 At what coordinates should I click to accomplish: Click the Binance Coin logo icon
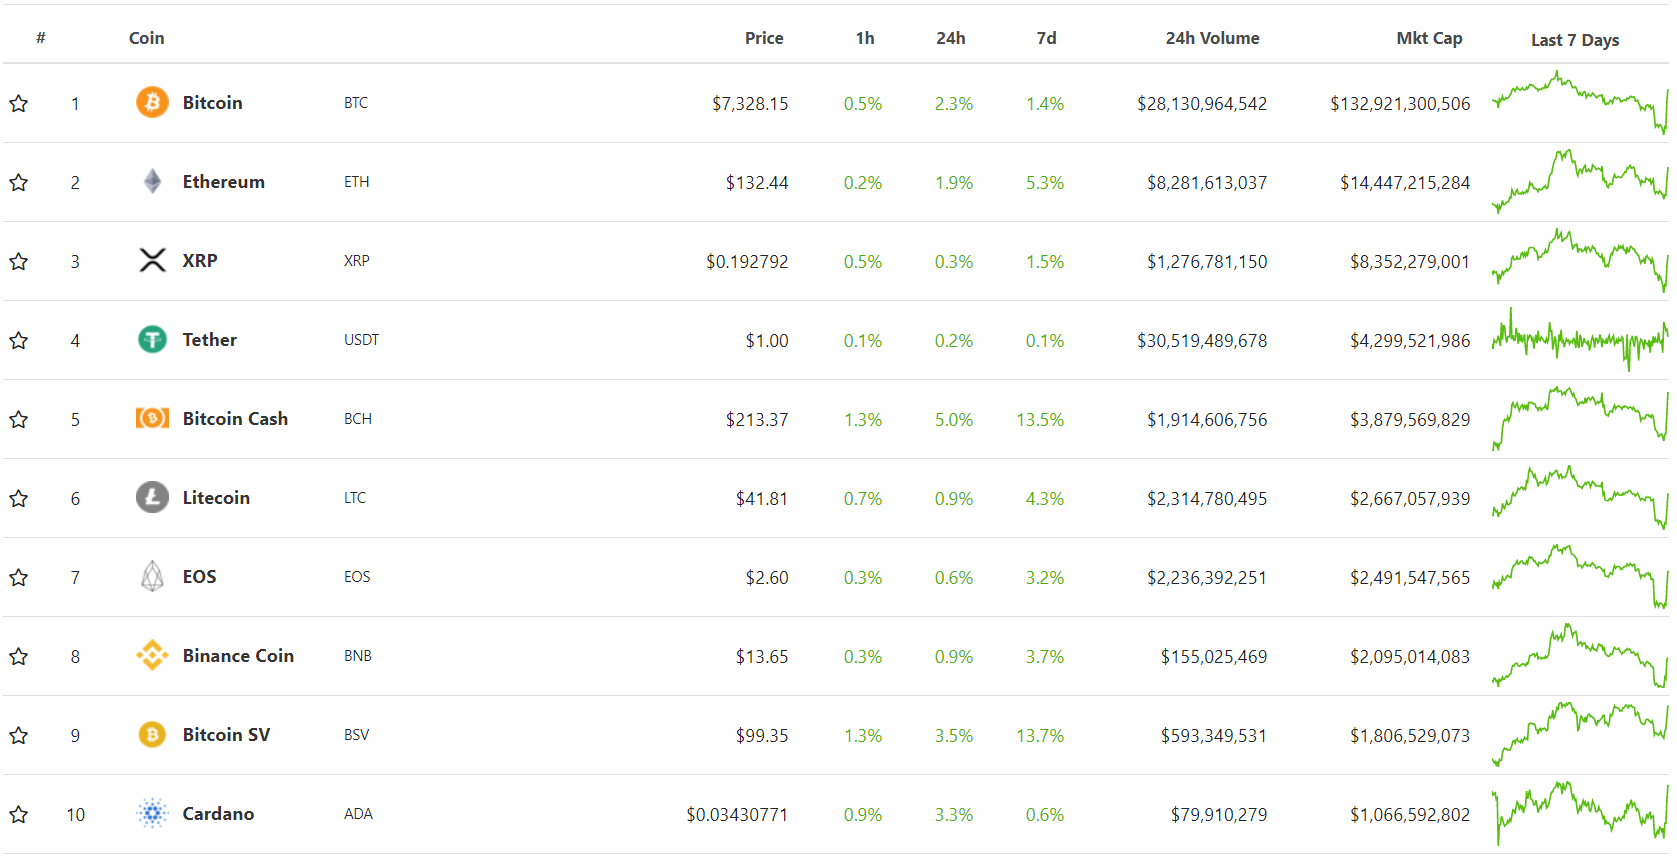[152, 655]
